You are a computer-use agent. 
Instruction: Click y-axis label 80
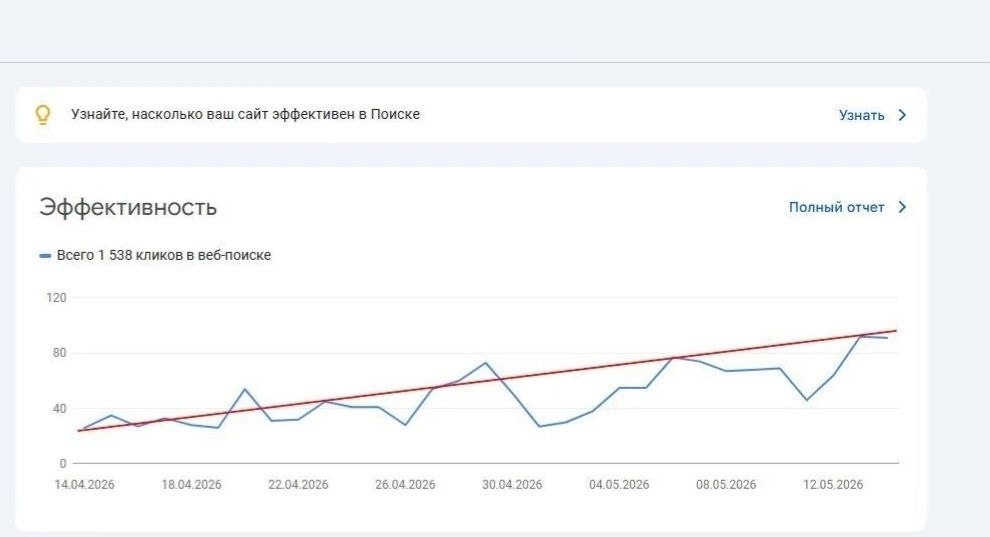coord(59,353)
